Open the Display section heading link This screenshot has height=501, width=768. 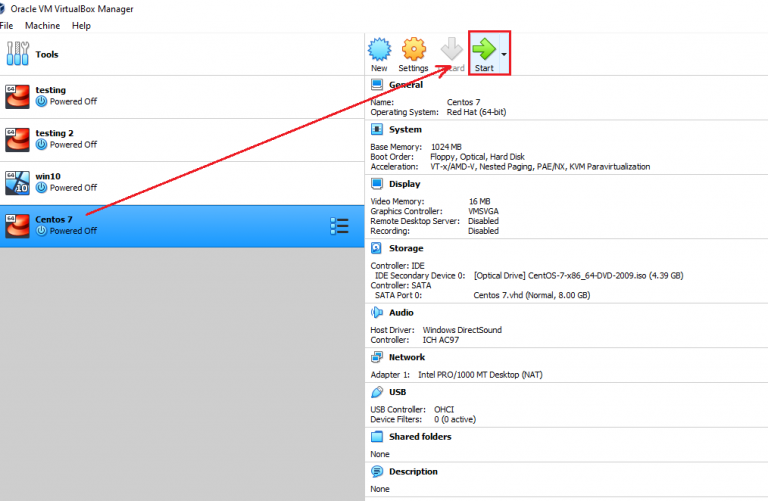coord(405,184)
